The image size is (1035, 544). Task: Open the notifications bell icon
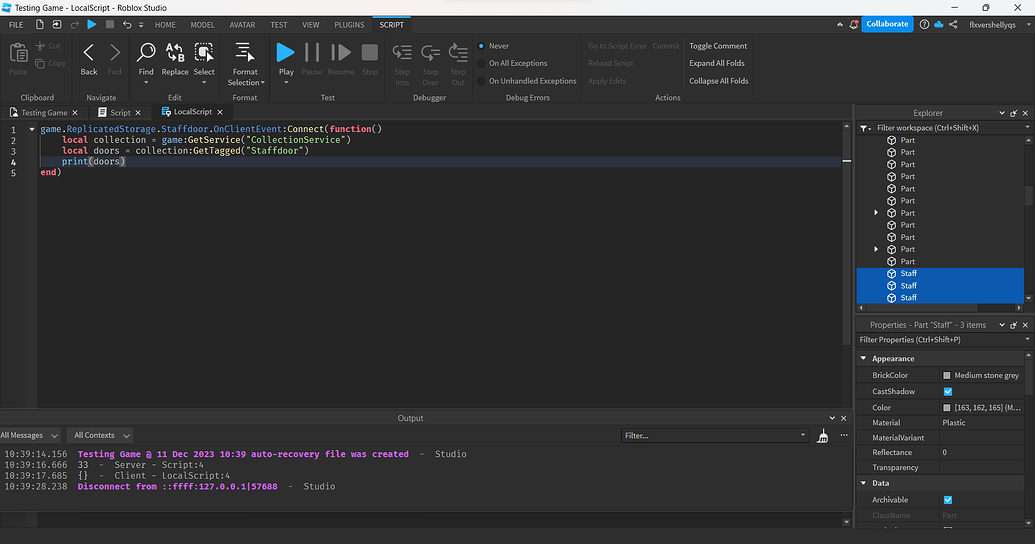(x=853, y=24)
